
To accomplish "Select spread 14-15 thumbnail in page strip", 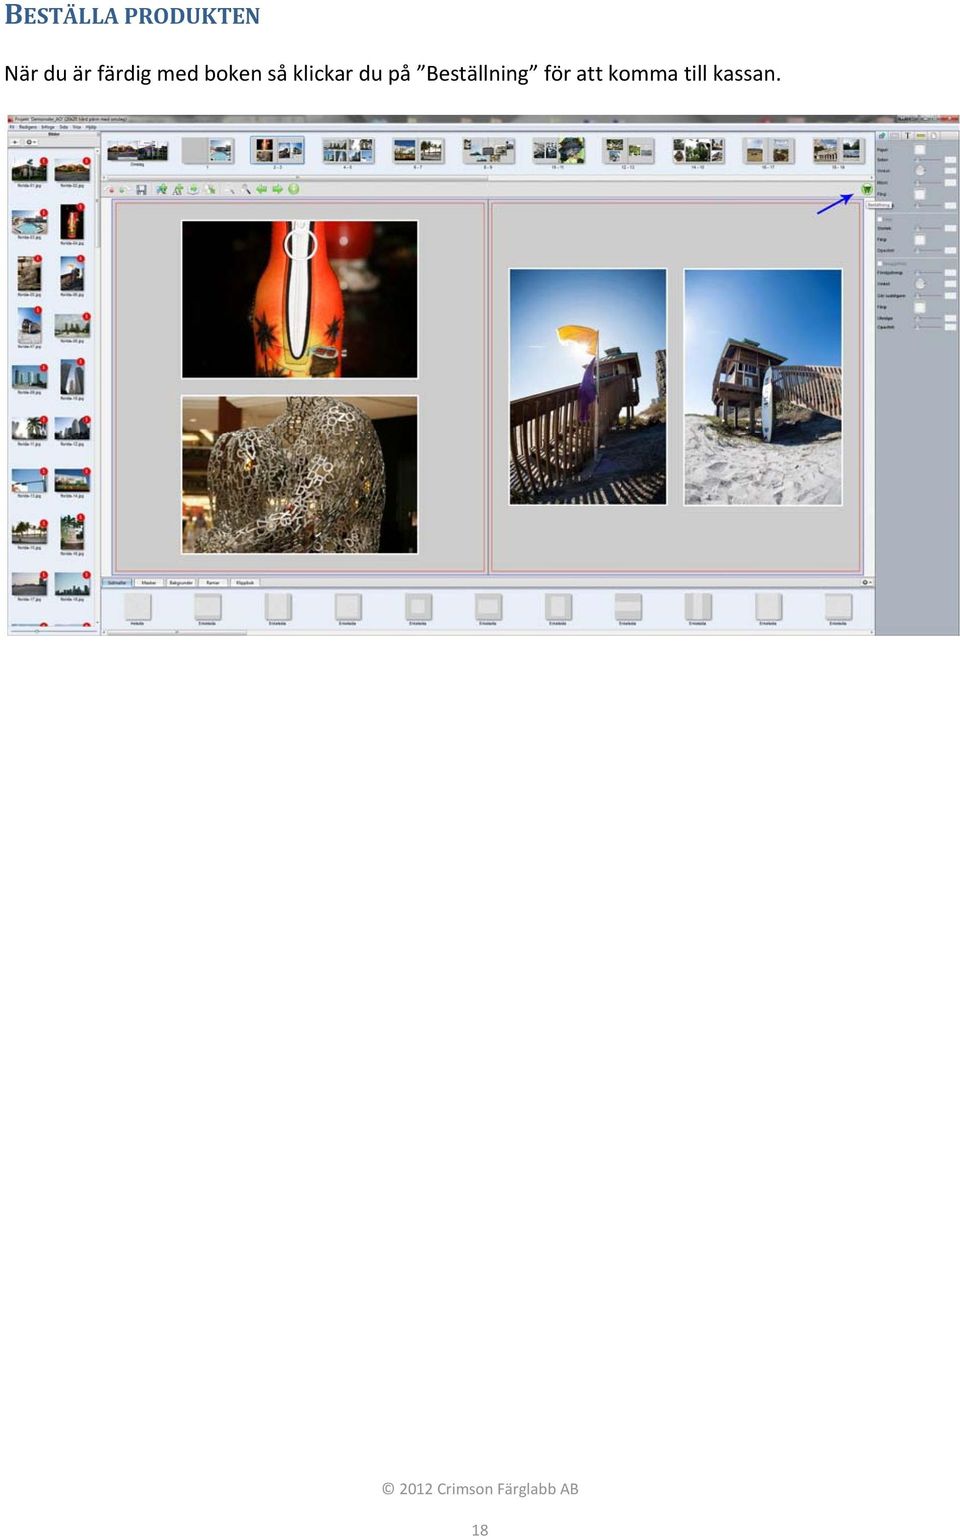I will tap(698, 151).
